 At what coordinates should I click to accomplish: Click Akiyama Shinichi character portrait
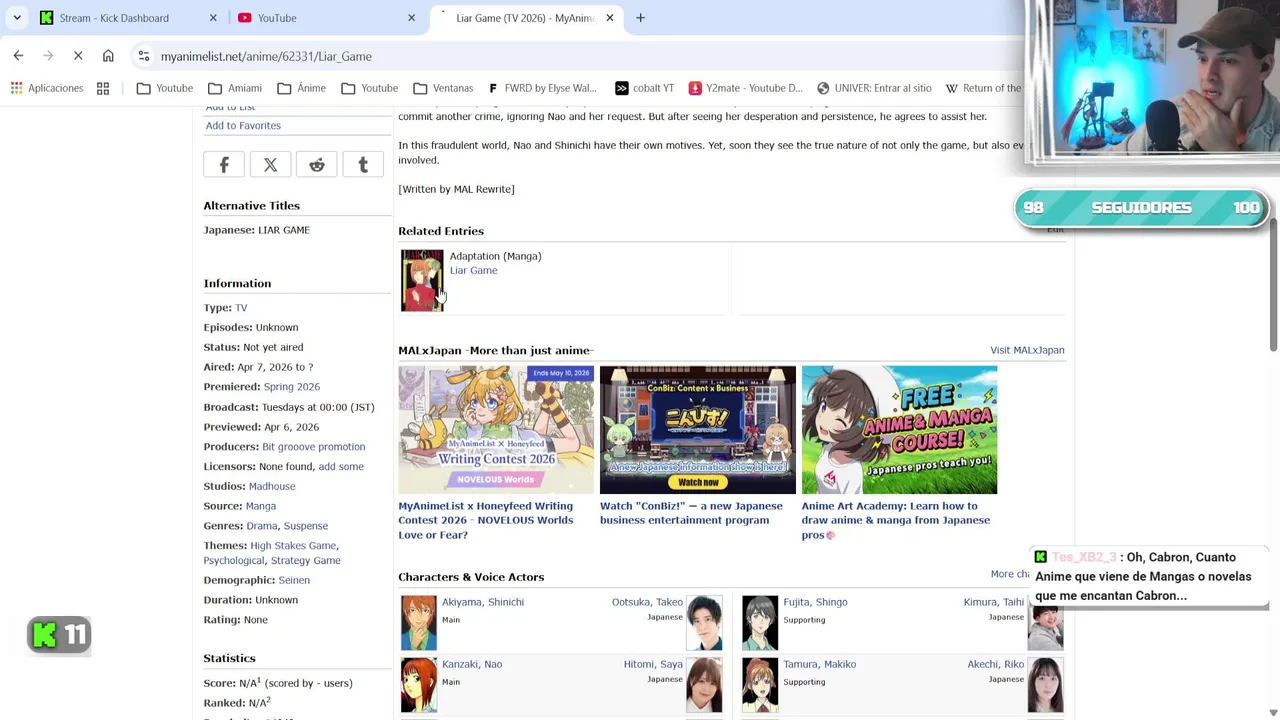tap(419, 623)
